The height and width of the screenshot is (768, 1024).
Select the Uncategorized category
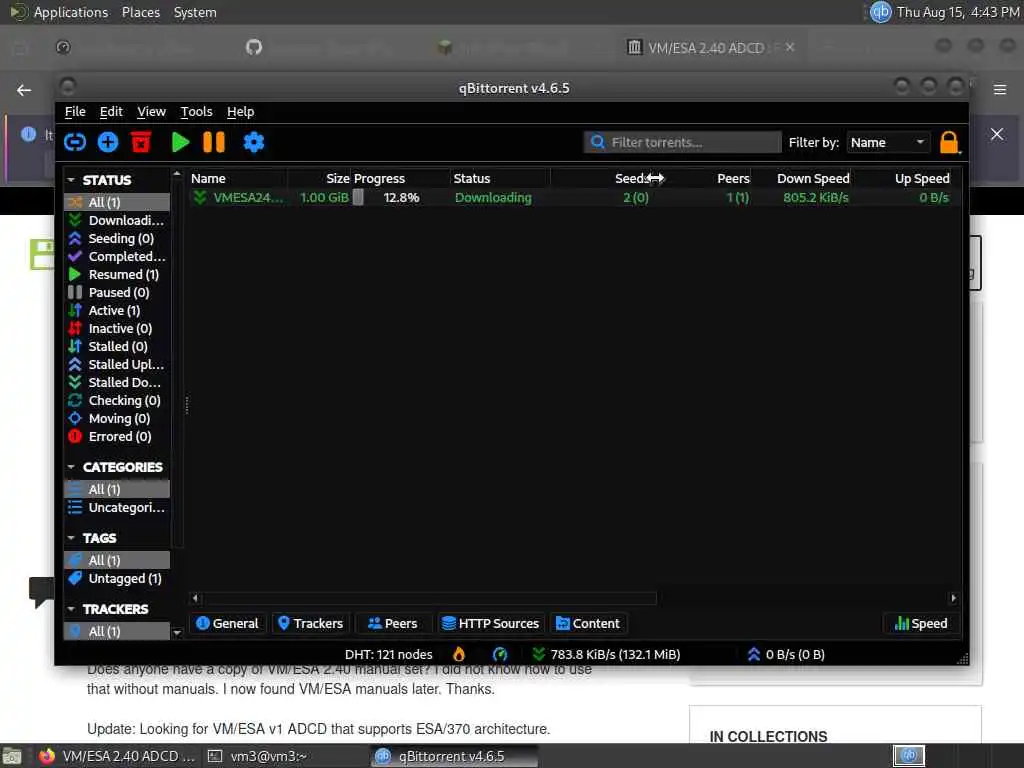click(117, 507)
